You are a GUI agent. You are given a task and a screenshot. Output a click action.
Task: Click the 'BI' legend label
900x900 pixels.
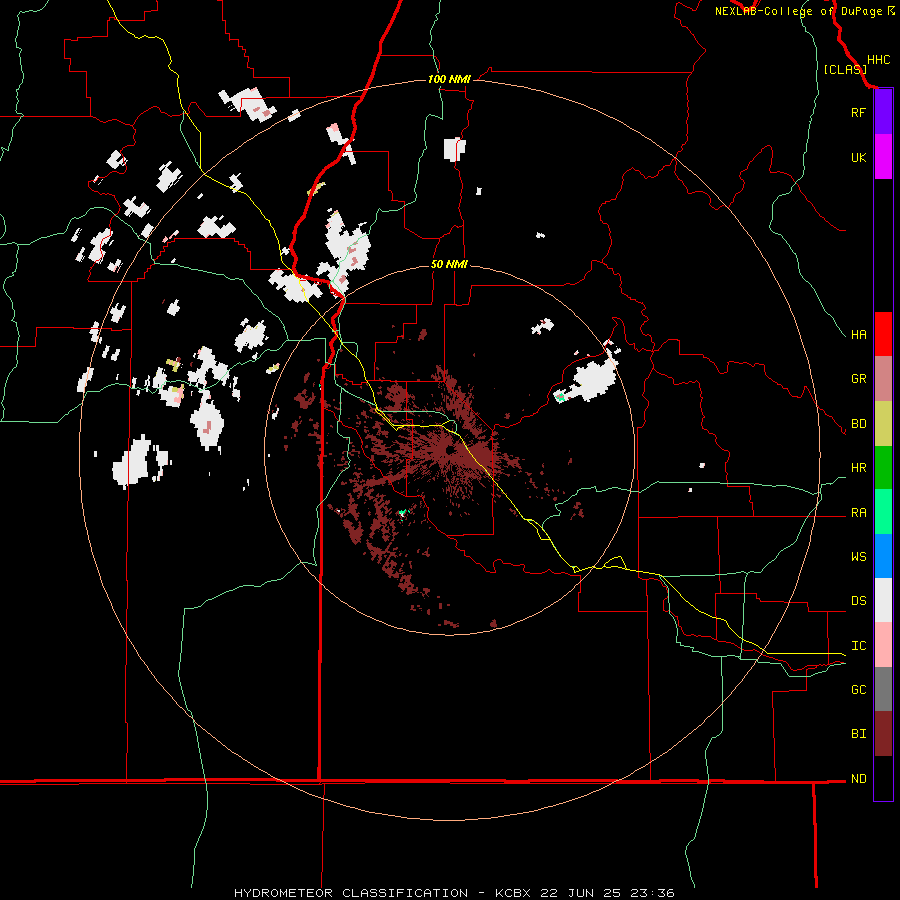[x=858, y=734]
